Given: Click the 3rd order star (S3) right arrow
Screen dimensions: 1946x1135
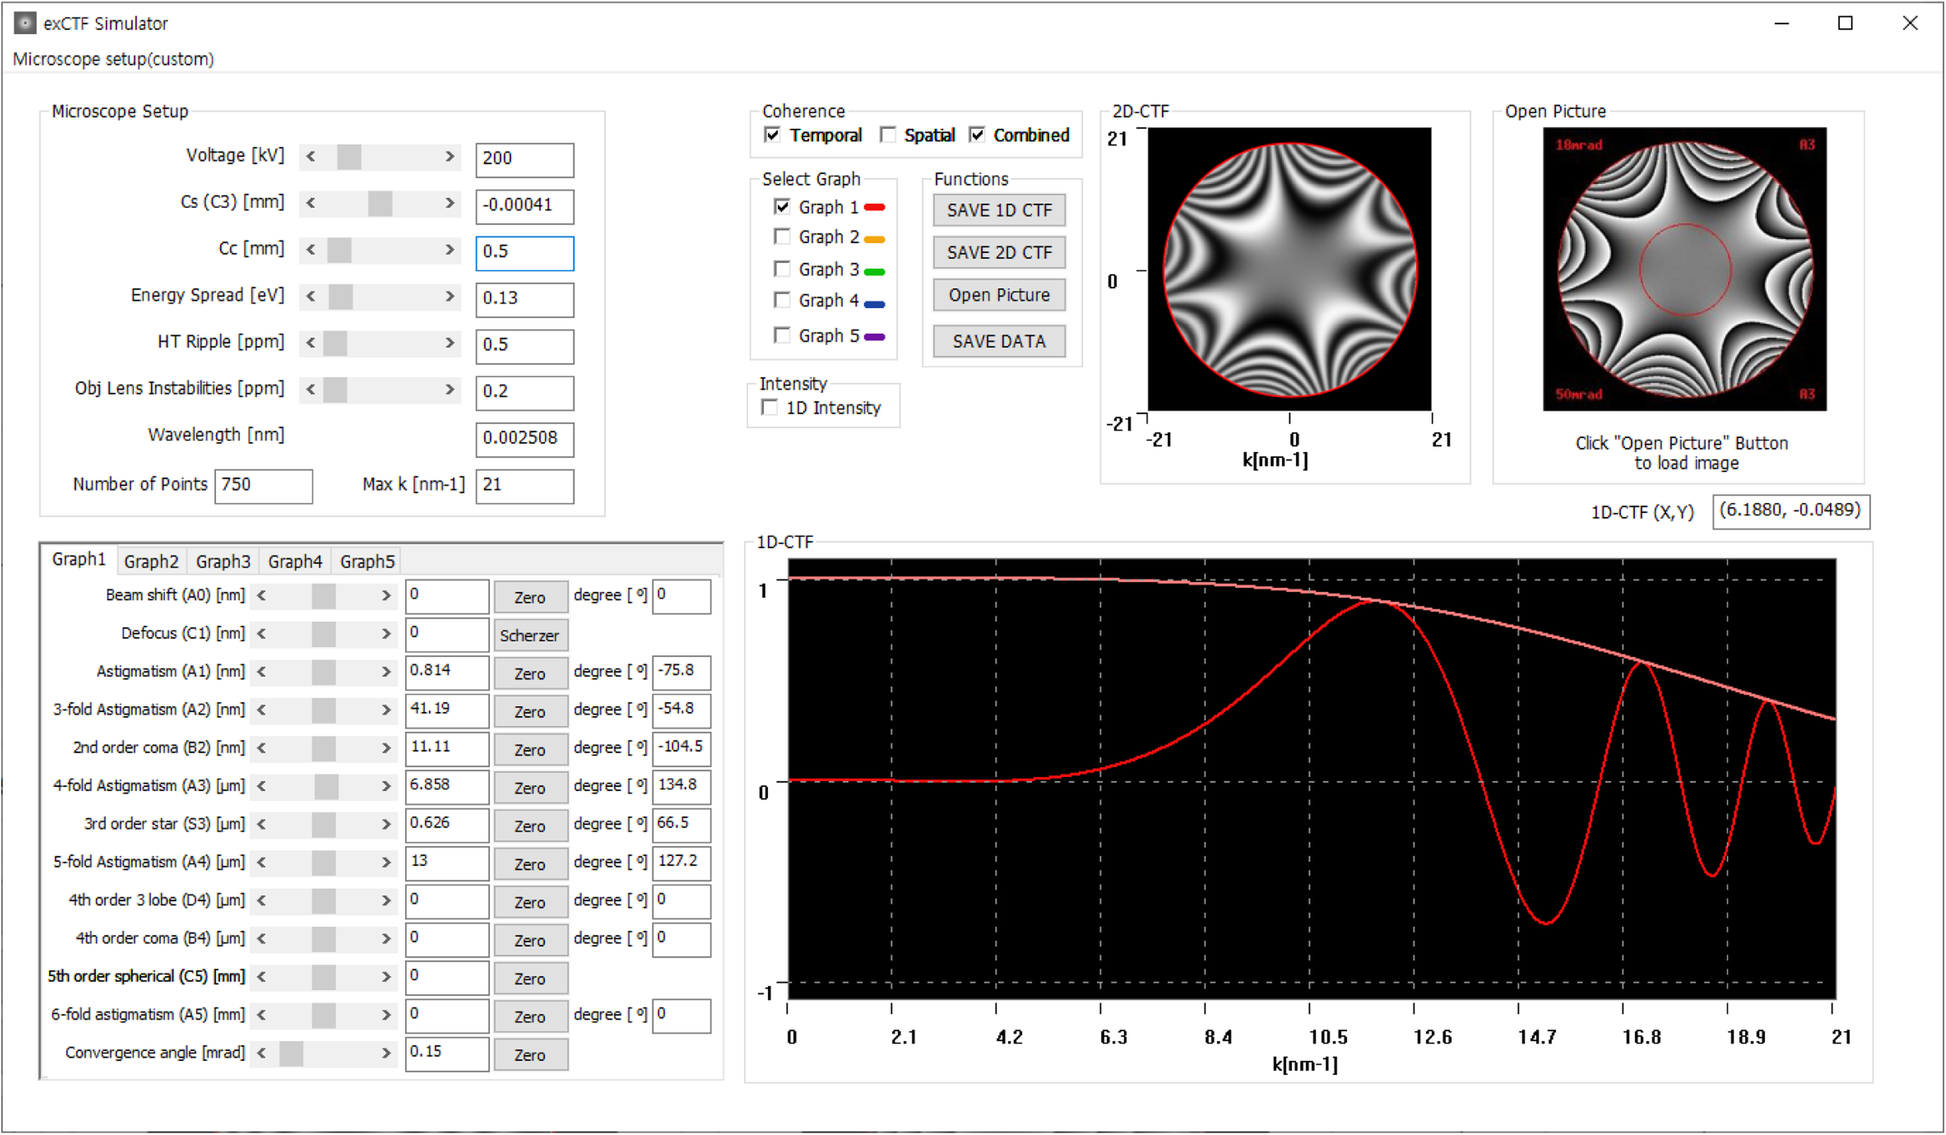Looking at the screenshot, I should [x=386, y=824].
